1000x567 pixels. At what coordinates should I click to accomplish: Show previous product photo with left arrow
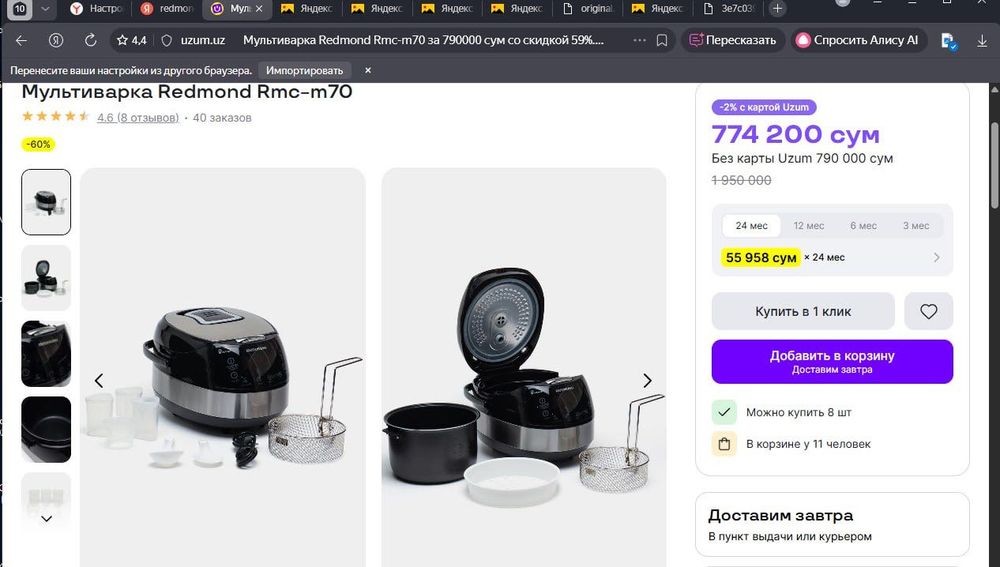[99, 381]
